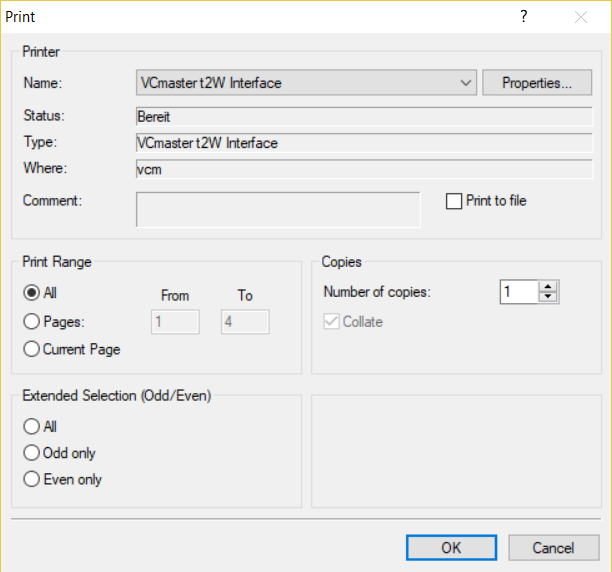The width and height of the screenshot is (612, 572).
Task: Decrease number of copies with down arrow
Action: pyautogui.click(x=548, y=297)
